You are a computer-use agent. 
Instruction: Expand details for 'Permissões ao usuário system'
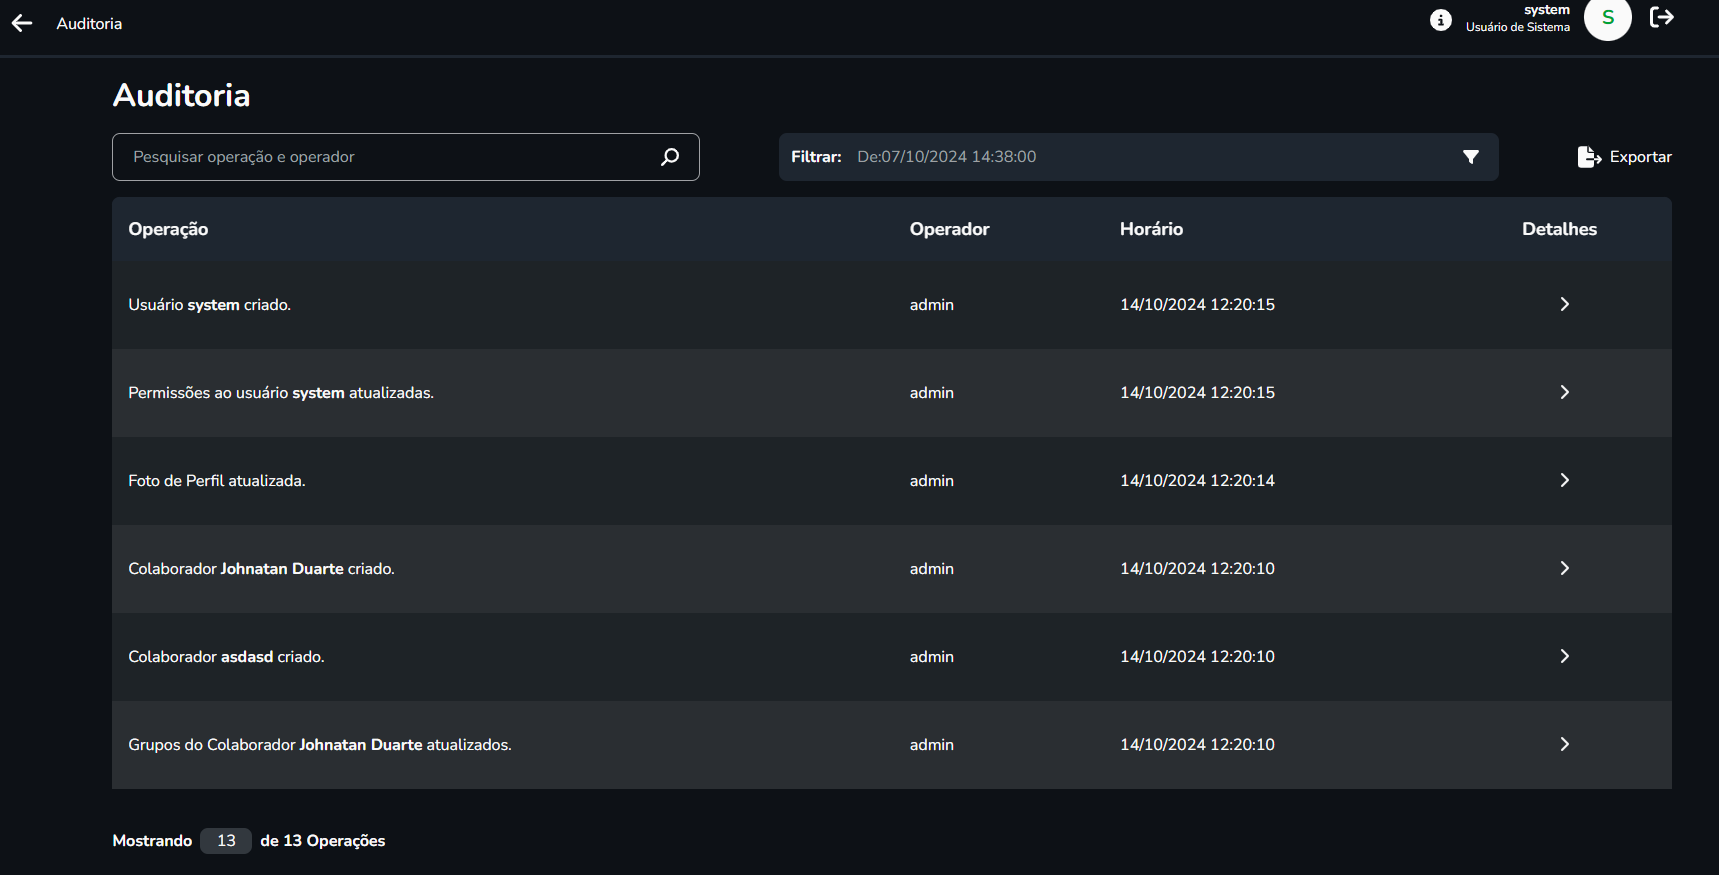tap(1564, 392)
